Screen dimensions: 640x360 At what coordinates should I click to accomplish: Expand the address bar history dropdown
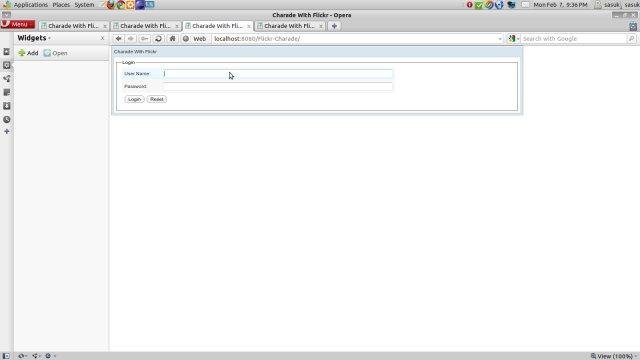[500, 39]
